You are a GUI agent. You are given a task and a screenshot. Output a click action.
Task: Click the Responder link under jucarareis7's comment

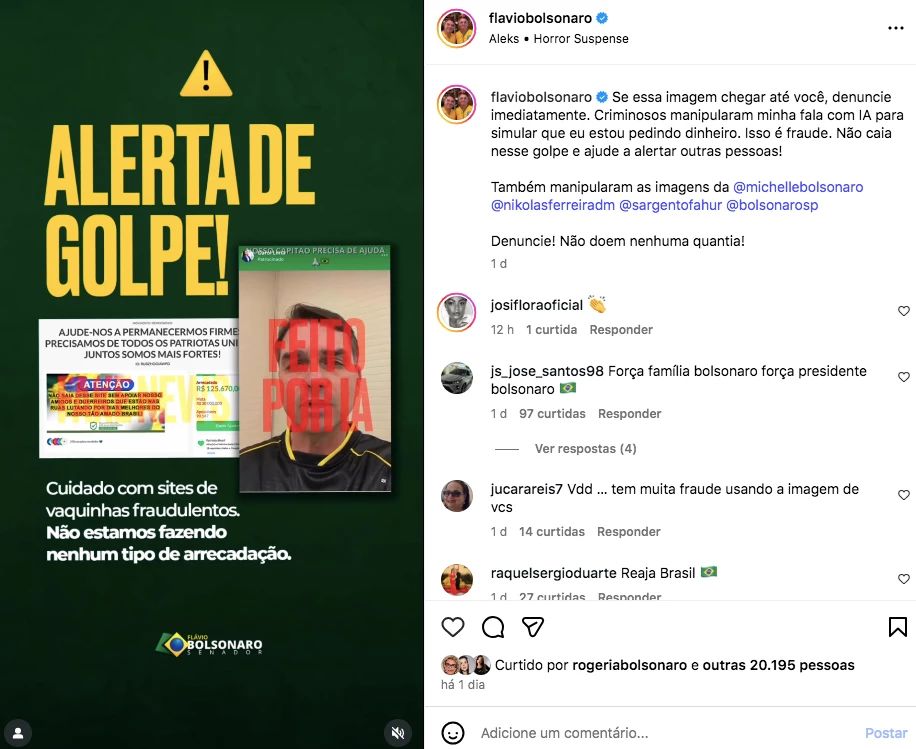pyautogui.click(x=629, y=532)
